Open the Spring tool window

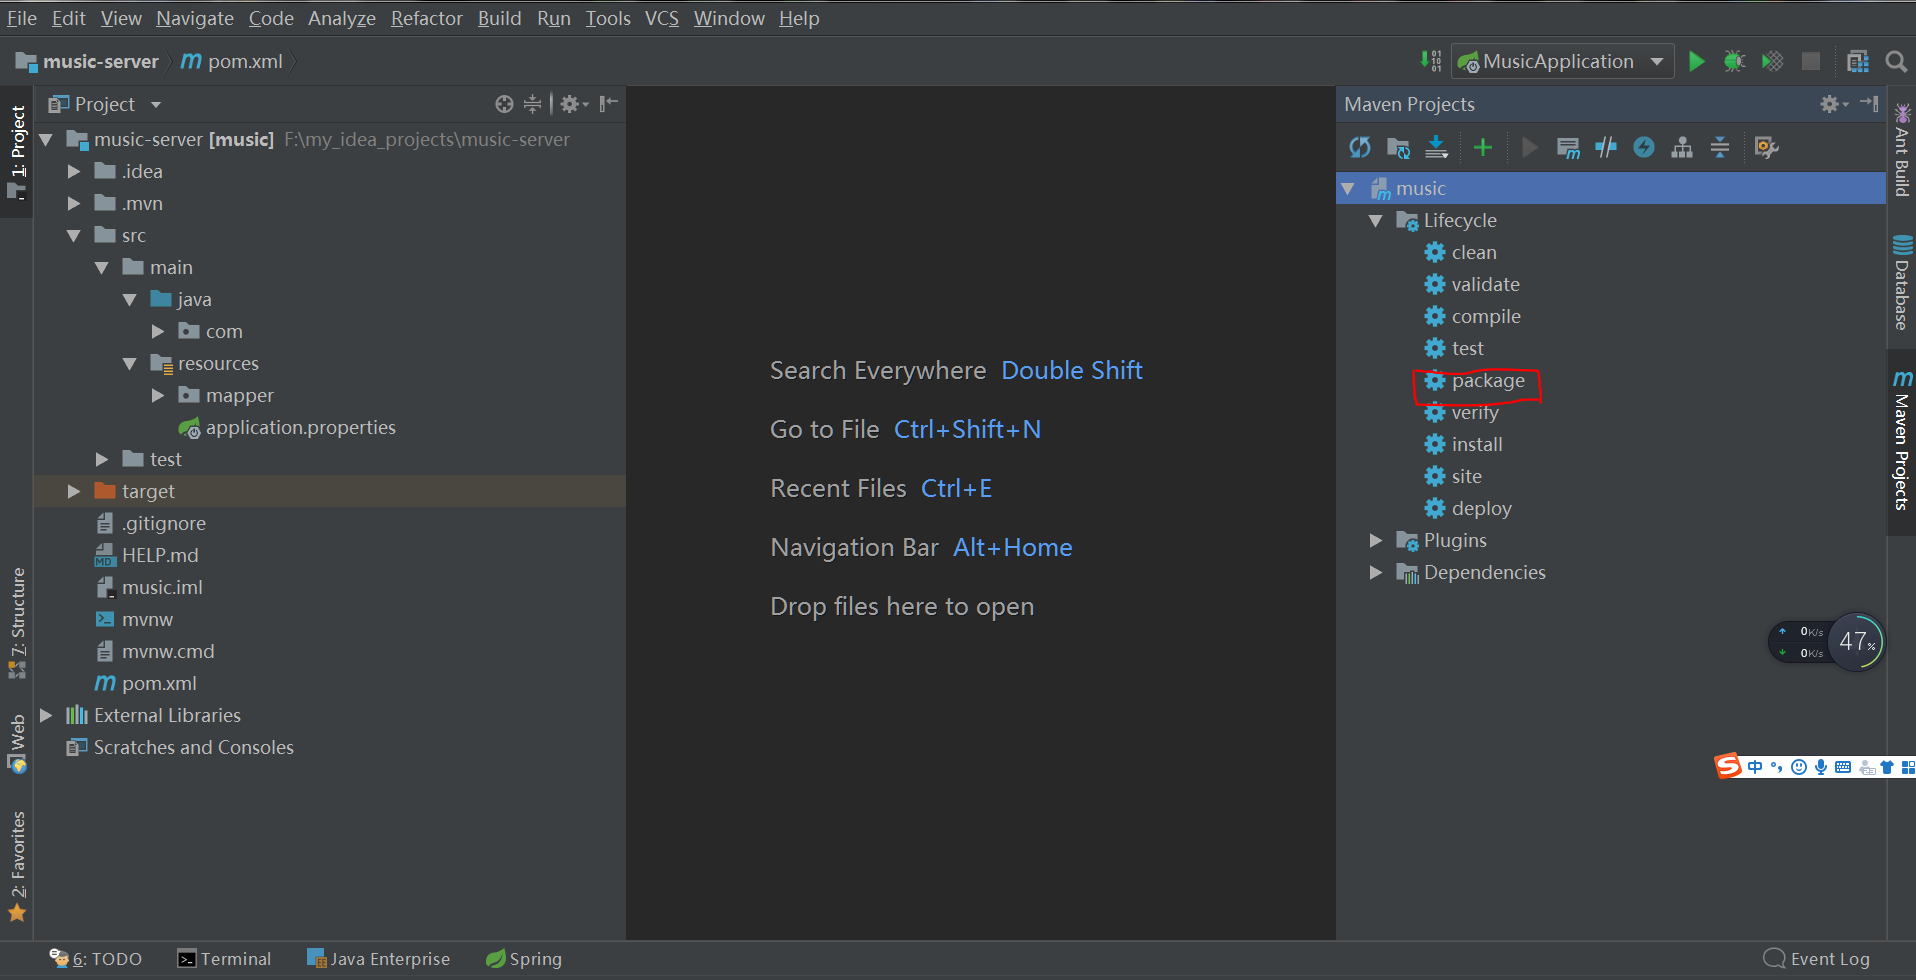click(524, 959)
